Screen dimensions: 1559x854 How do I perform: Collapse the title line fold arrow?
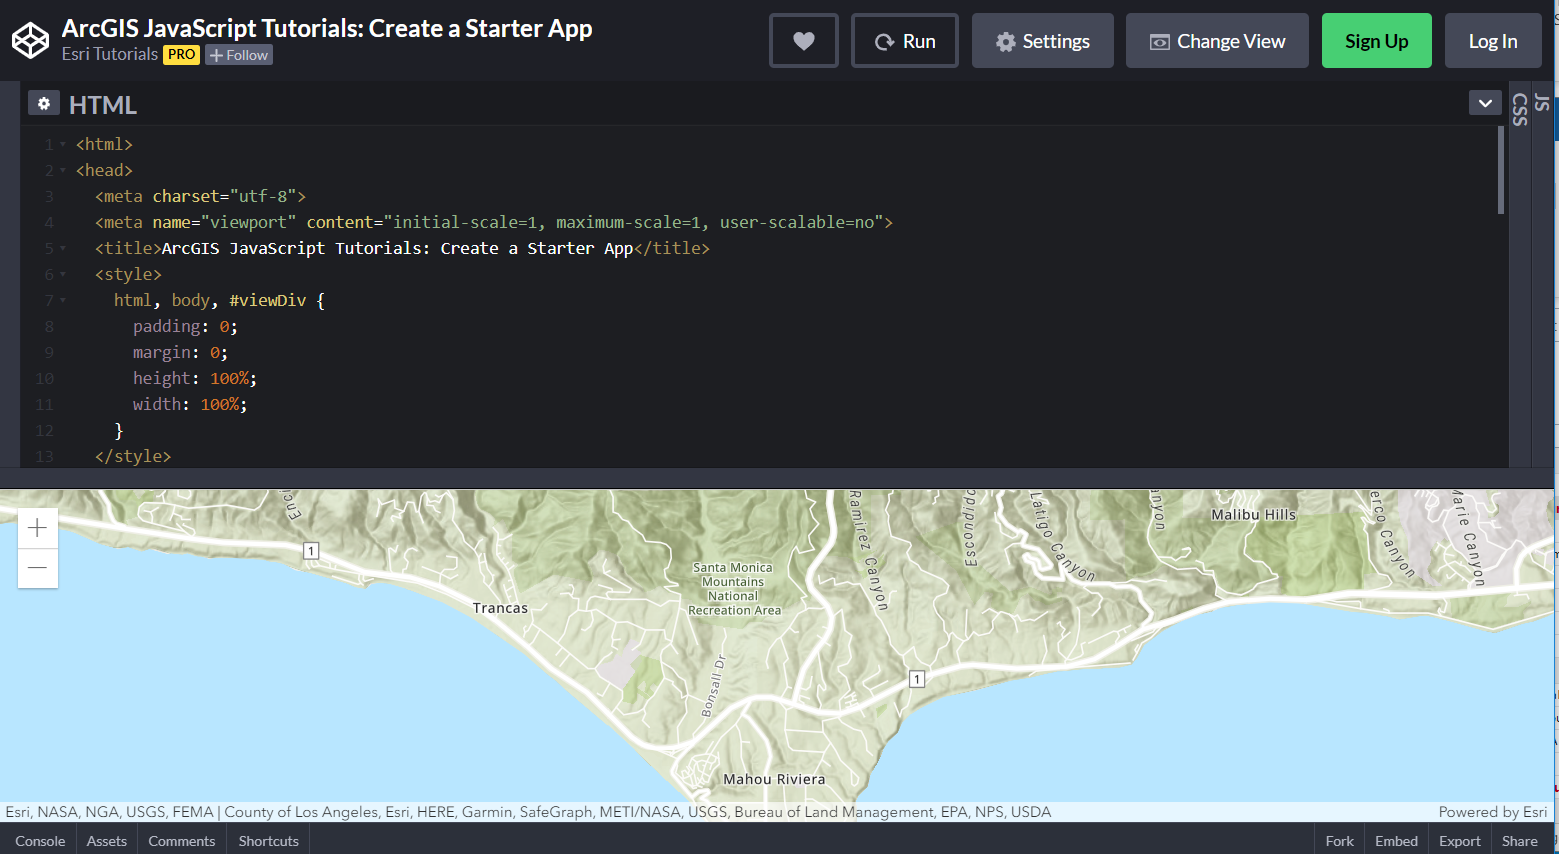coord(63,249)
